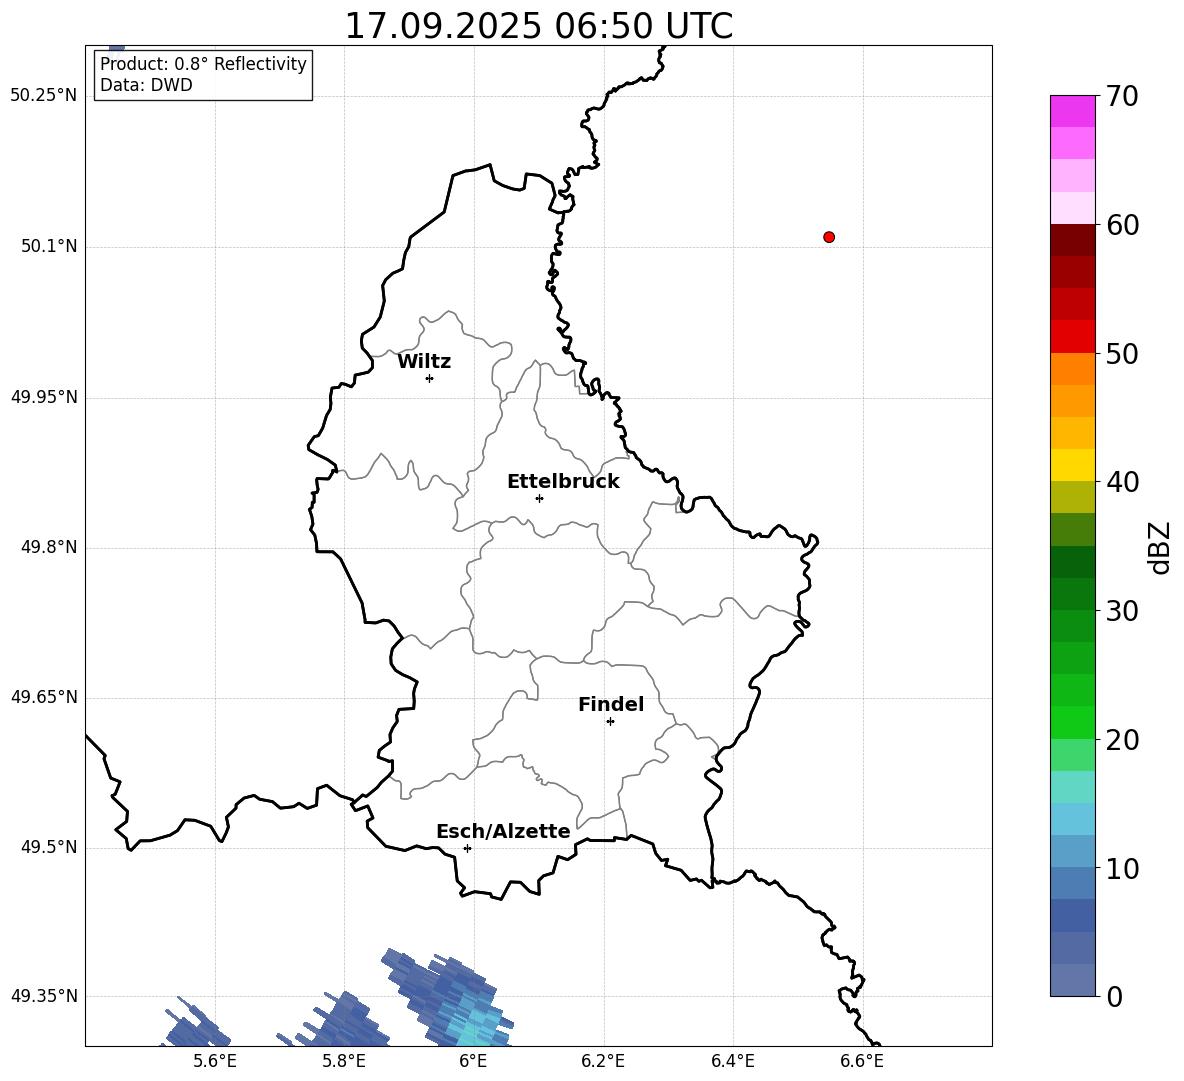1184x1081 pixels.
Task: Click the 6.6°E longitude label
Action: click(862, 1061)
